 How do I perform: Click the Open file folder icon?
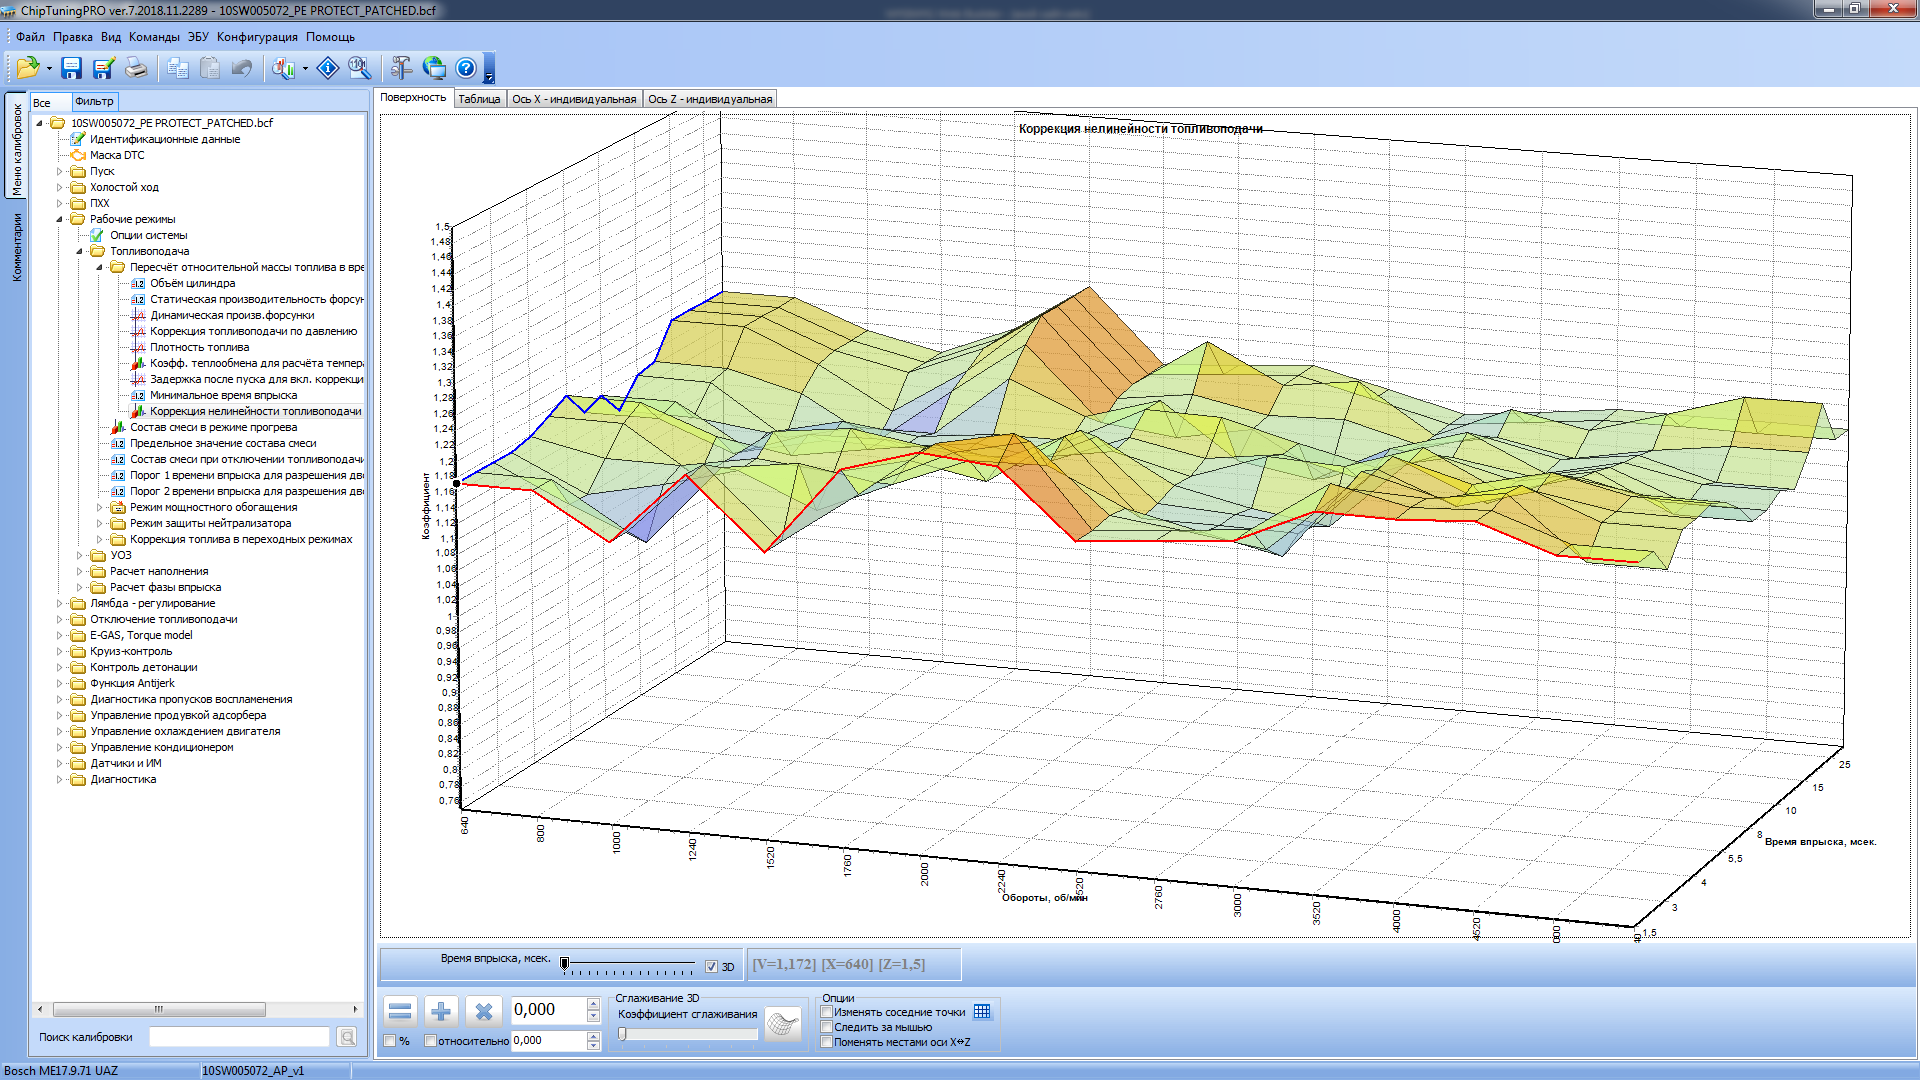(x=26, y=68)
